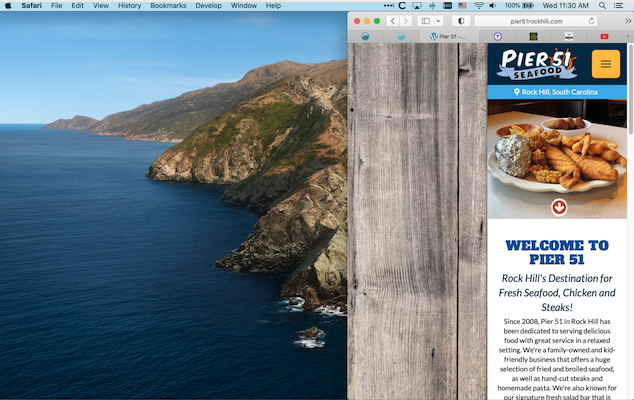Open the View menu
634x400 pixels.
[x=101, y=6]
